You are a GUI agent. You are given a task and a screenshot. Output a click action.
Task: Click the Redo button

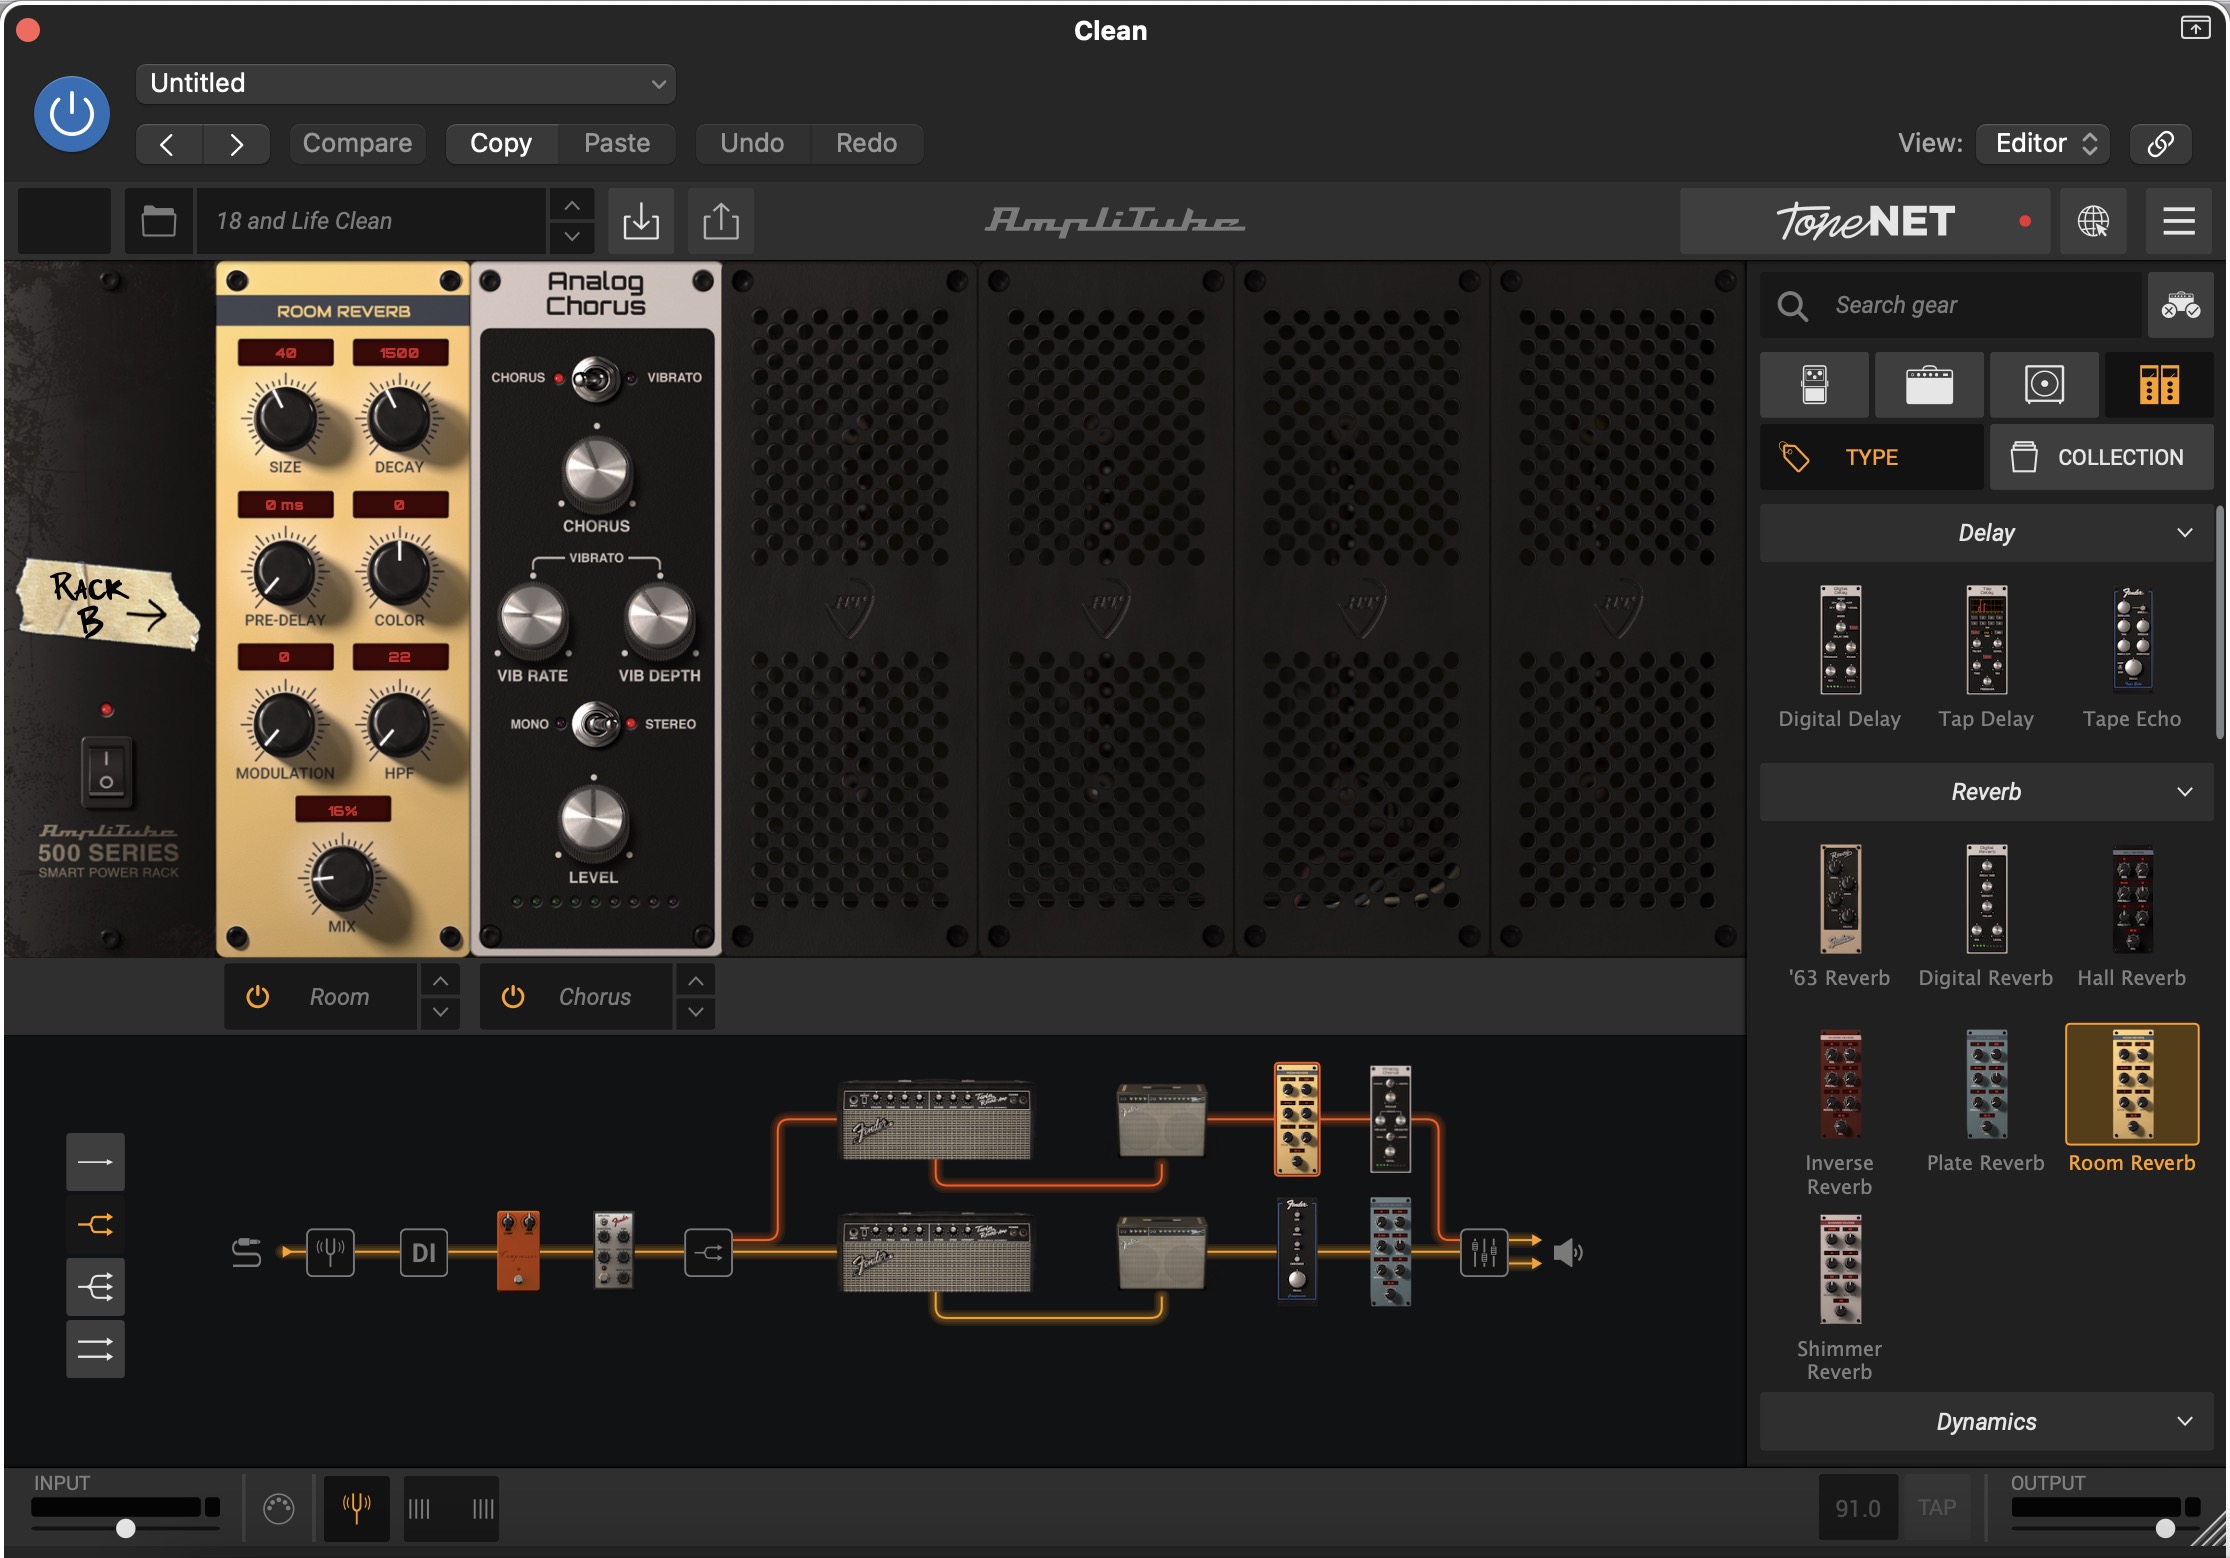[866, 144]
